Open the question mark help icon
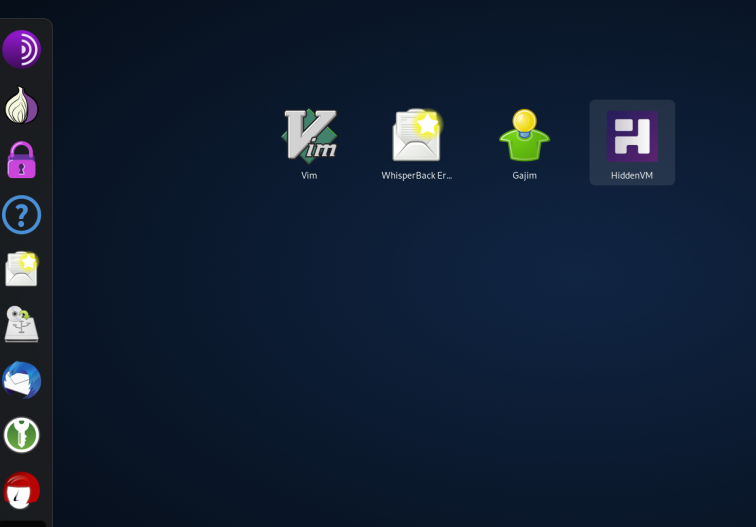756x527 pixels. point(22,215)
